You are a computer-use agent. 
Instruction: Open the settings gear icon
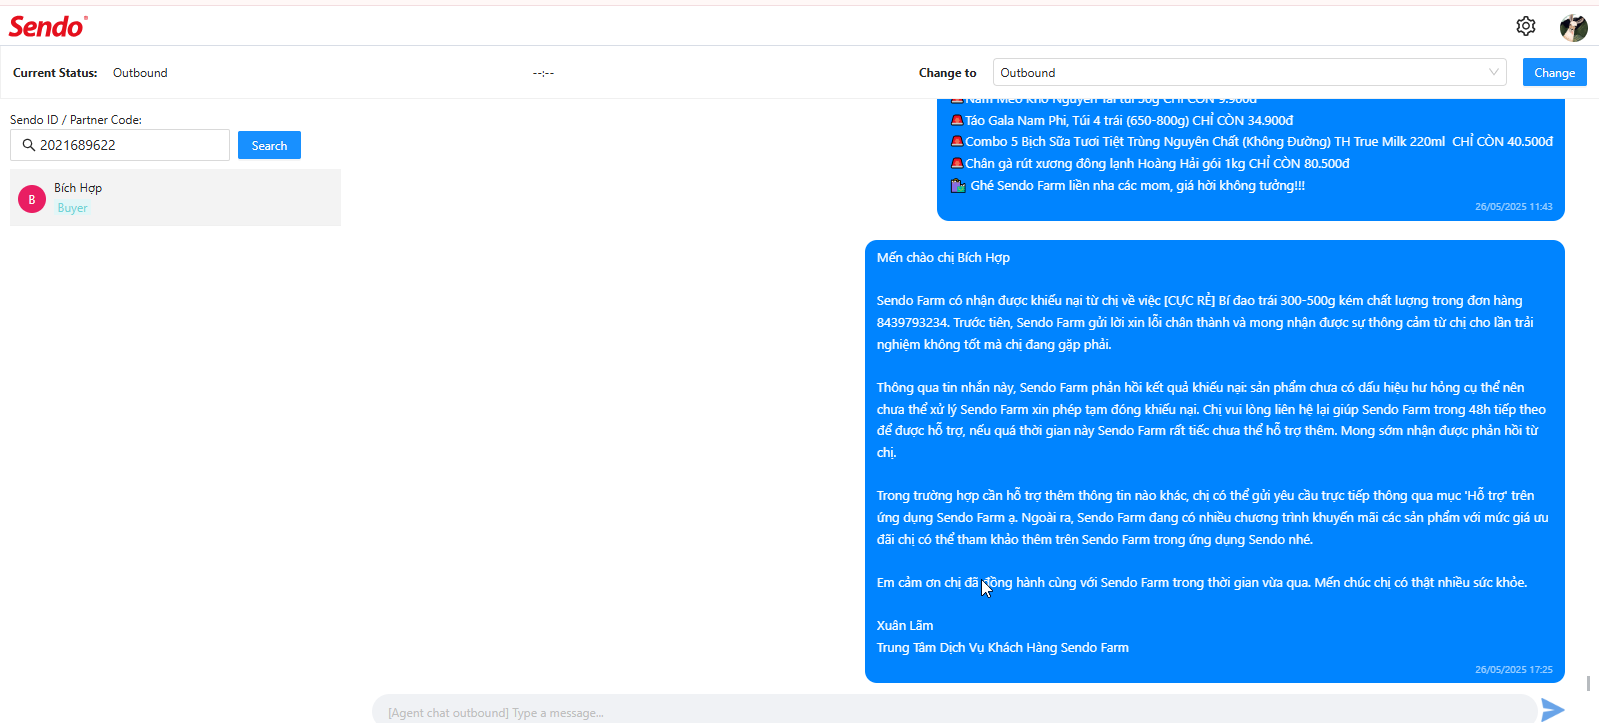(x=1525, y=26)
